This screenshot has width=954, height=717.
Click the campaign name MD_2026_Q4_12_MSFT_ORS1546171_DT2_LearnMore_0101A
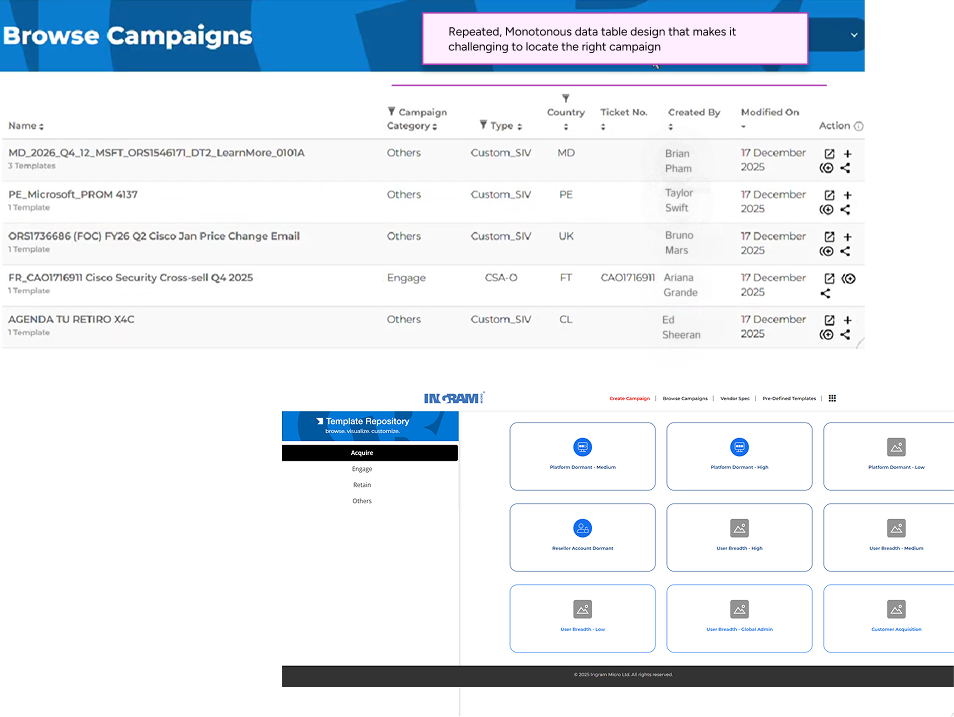point(156,153)
